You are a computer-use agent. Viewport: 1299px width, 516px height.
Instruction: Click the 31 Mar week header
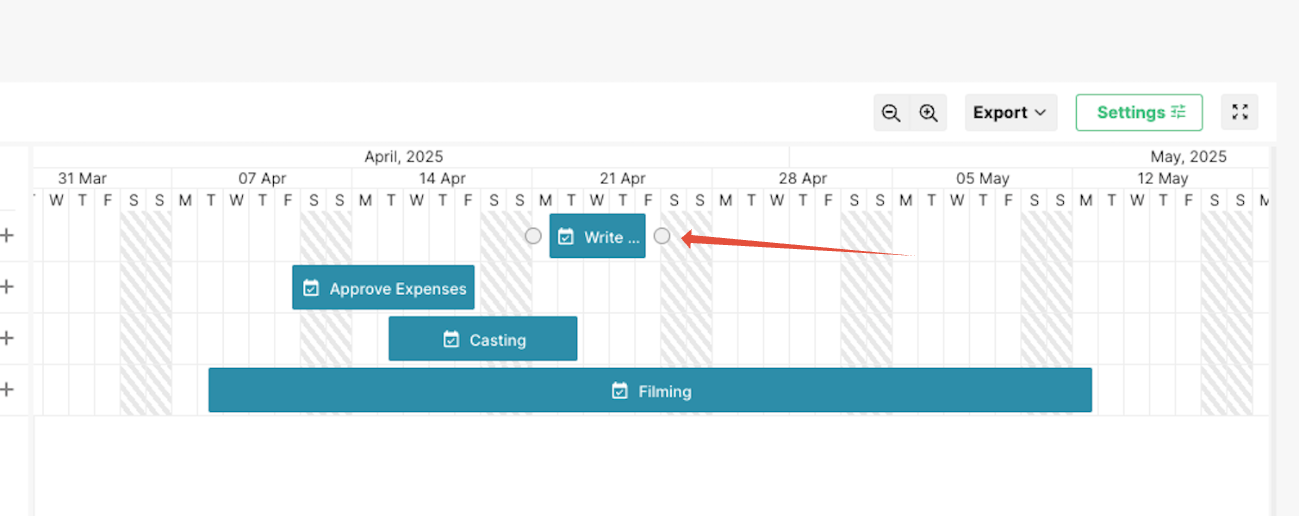tap(82, 178)
